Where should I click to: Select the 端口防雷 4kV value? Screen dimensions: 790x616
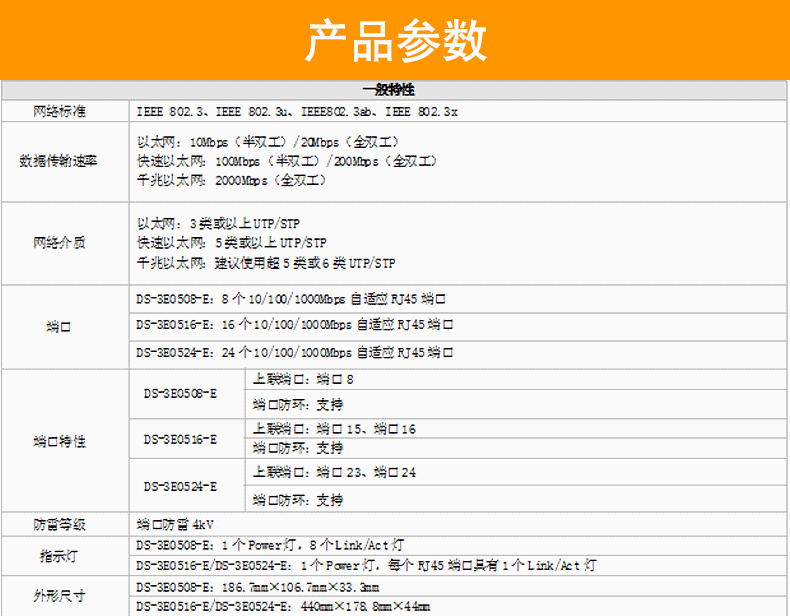(175, 525)
